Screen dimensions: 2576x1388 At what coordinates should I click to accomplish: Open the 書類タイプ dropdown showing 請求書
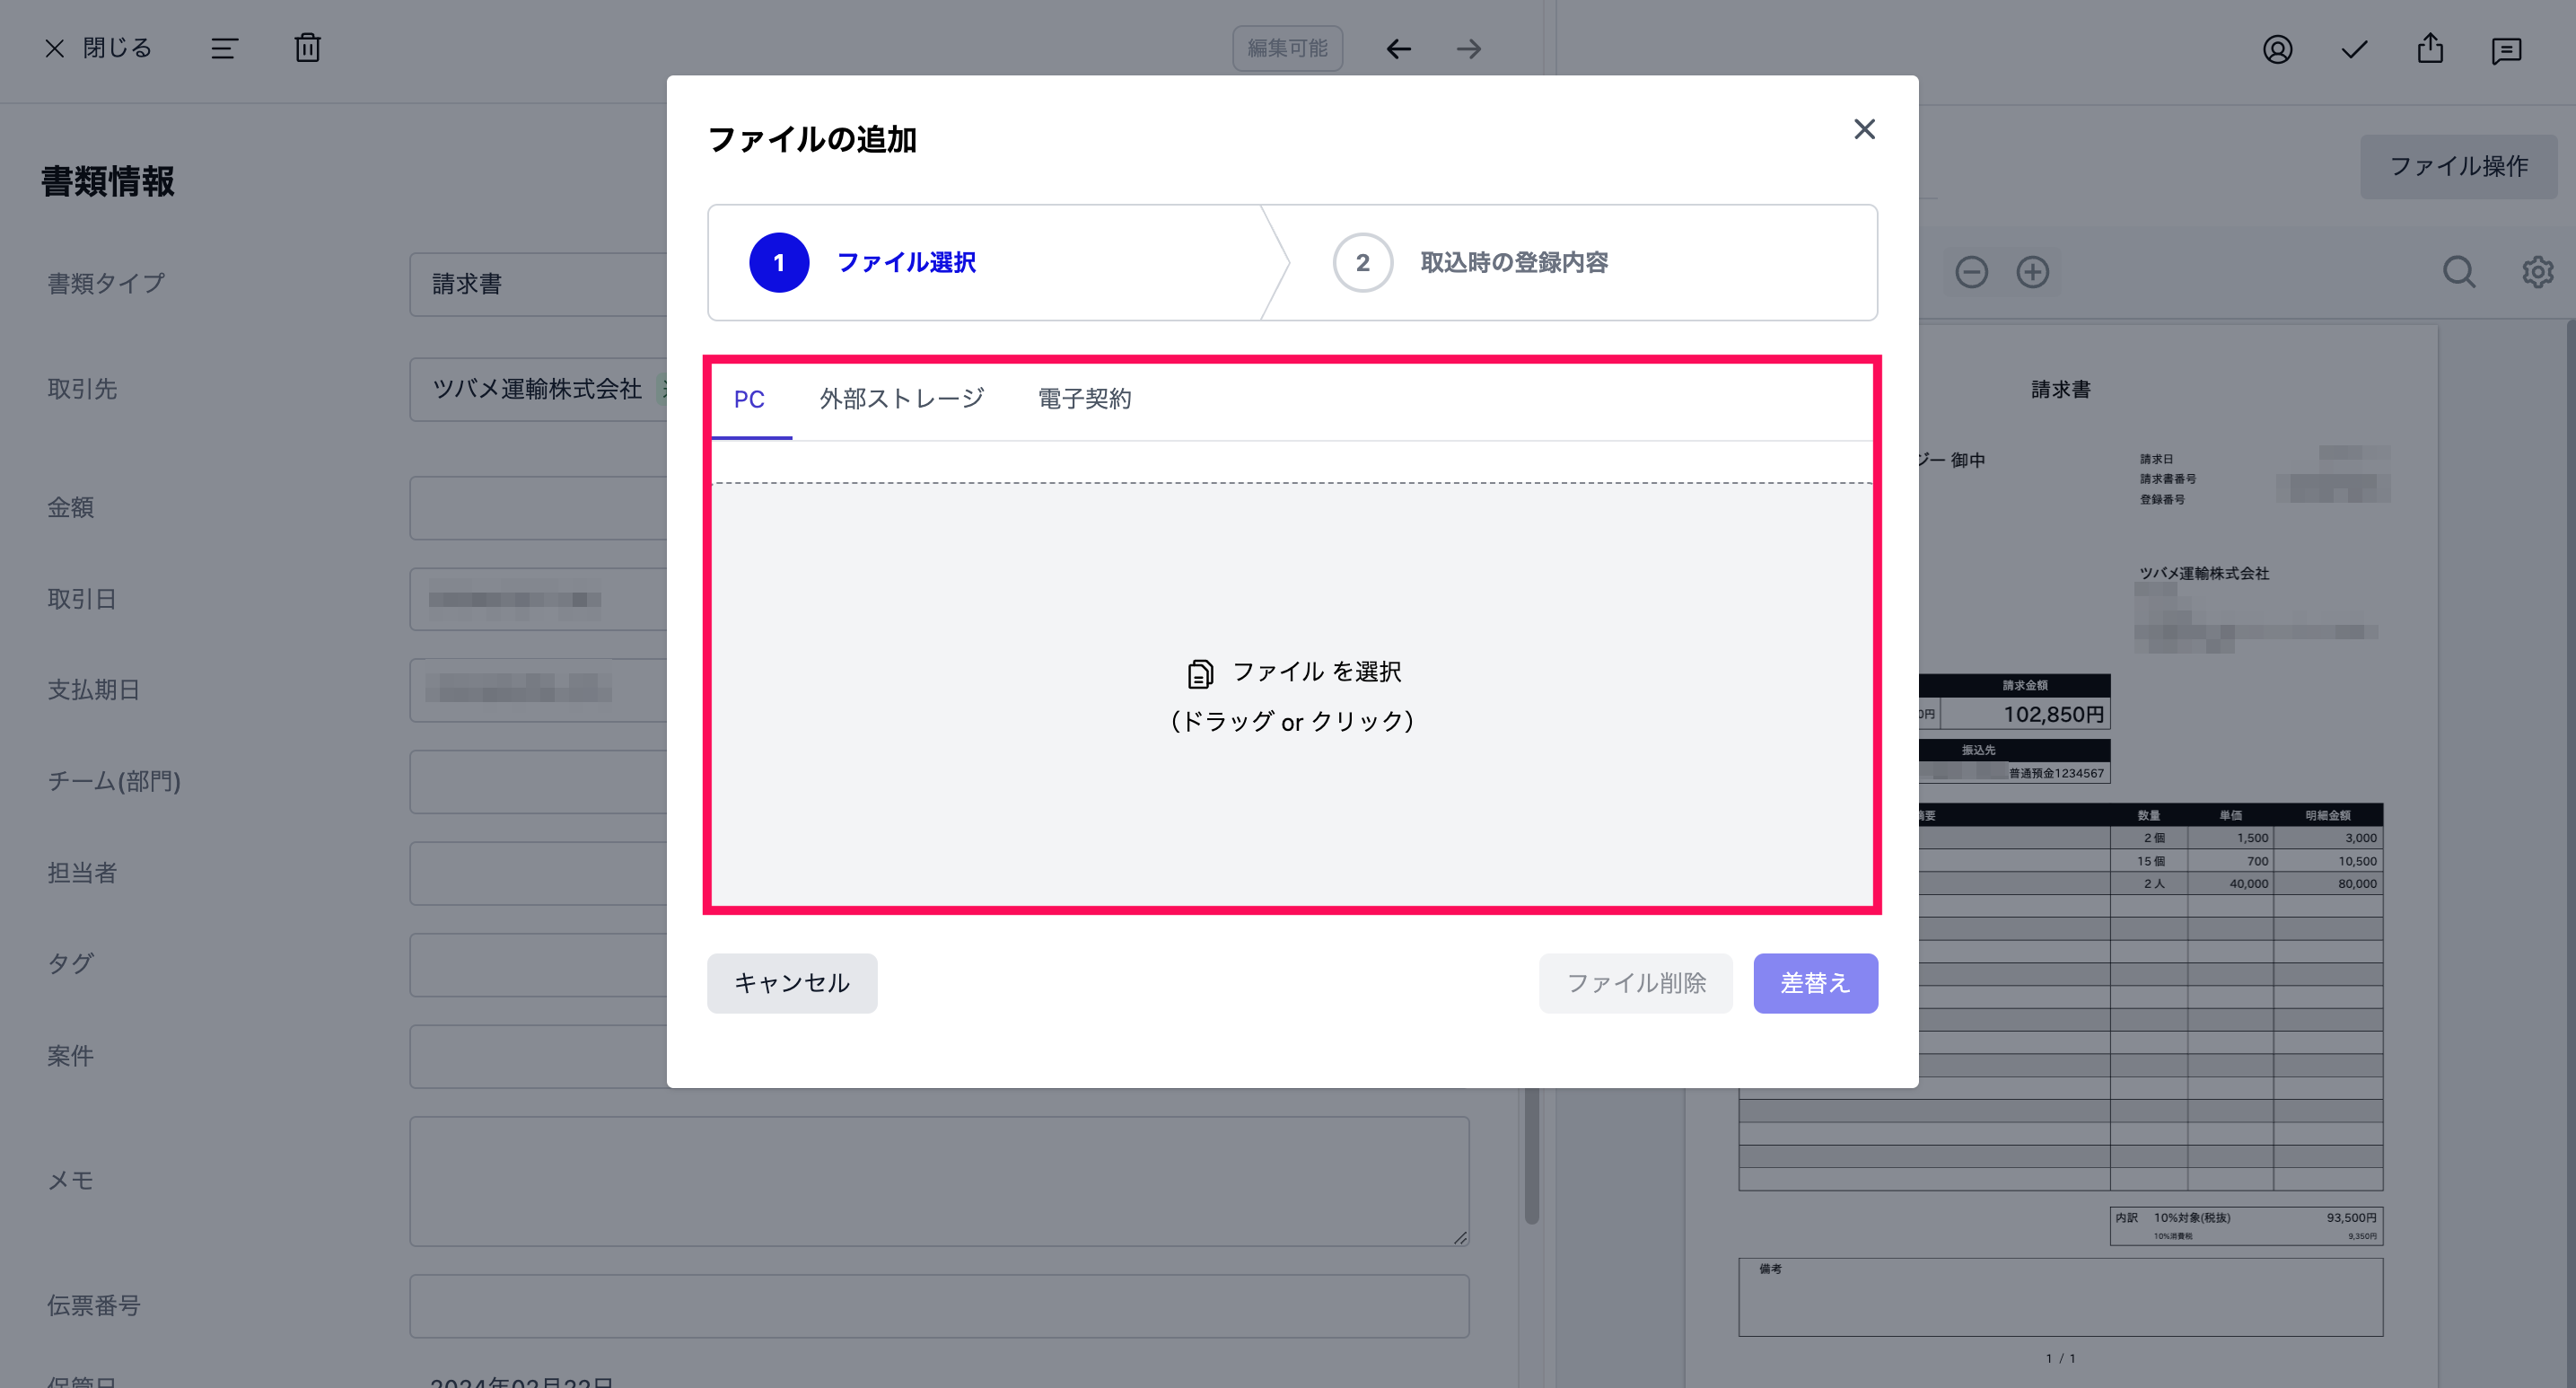[538, 284]
